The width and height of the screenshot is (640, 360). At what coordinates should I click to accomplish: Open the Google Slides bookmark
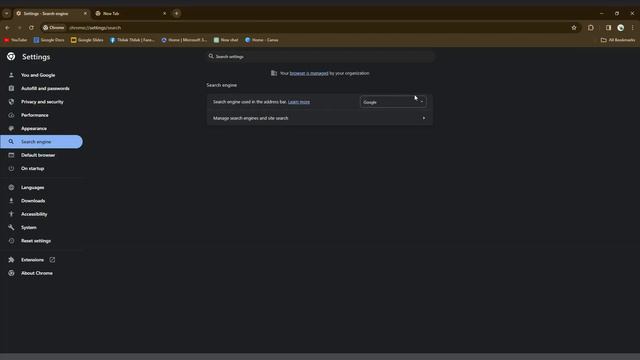coord(87,40)
